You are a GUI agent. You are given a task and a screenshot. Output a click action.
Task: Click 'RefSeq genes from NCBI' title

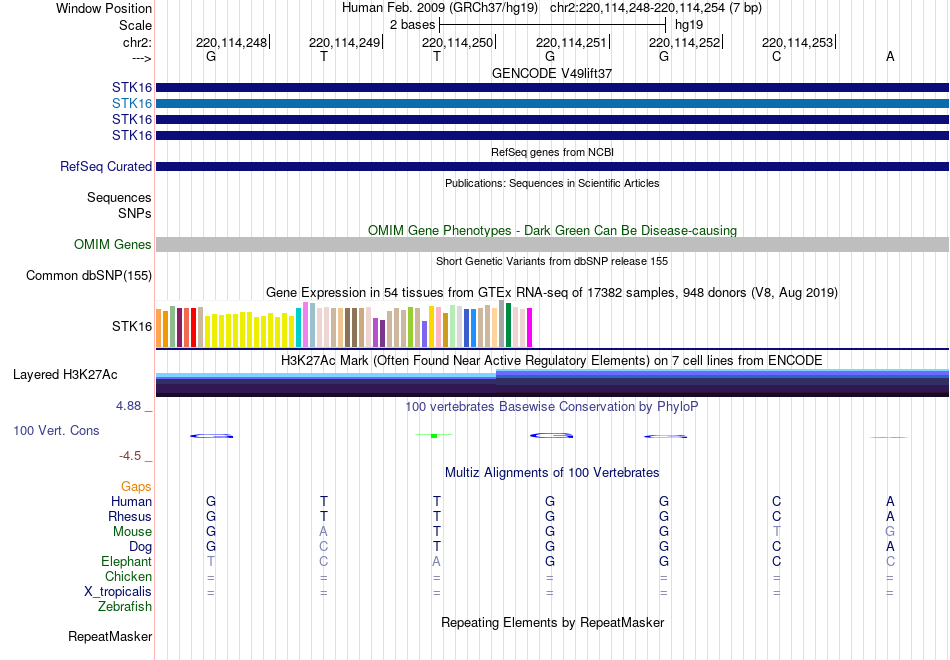pos(552,152)
